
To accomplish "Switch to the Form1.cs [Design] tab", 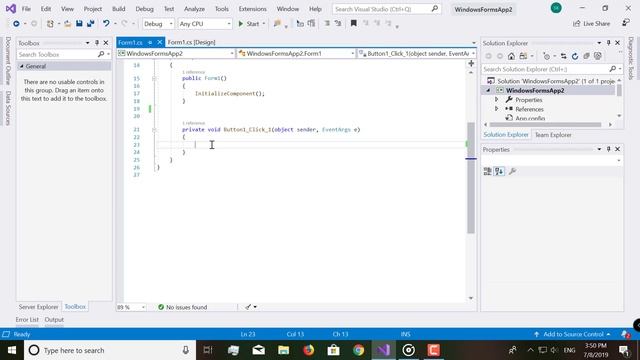I will (191, 42).
